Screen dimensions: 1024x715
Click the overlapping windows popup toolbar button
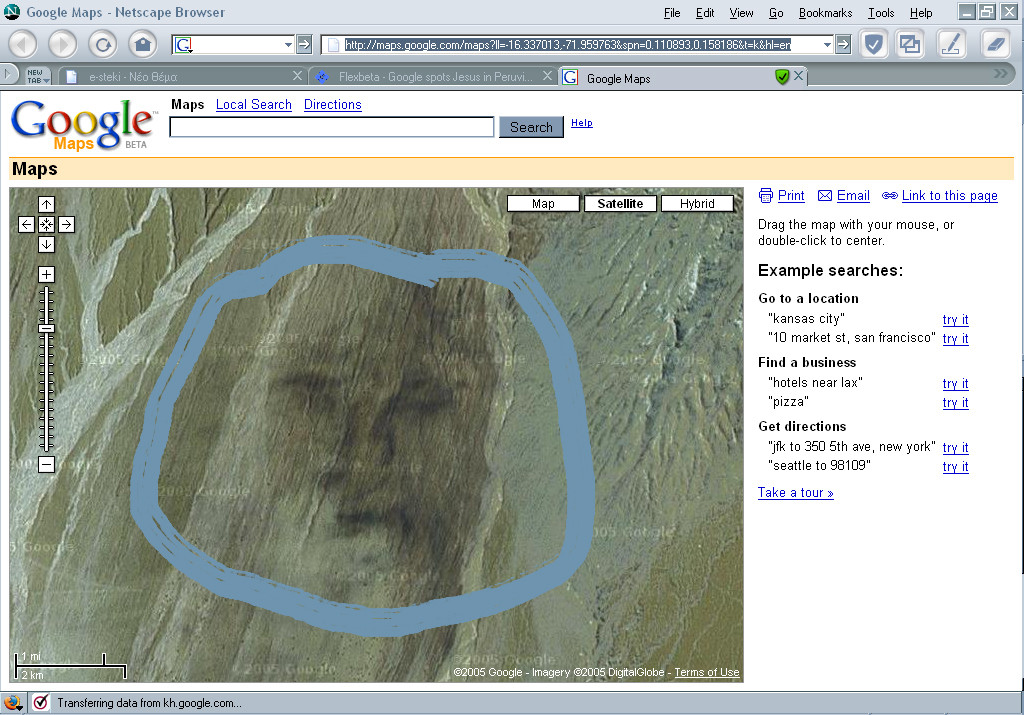(910, 44)
